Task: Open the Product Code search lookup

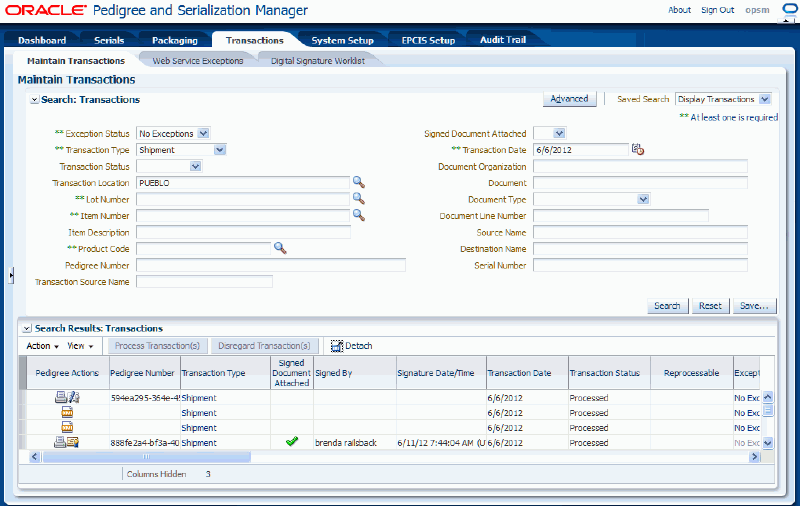Action: 280,248
